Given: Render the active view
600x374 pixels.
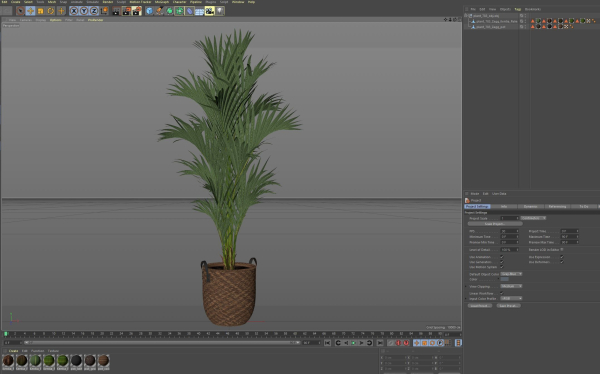Looking at the screenshot, I should coord(116,11).
